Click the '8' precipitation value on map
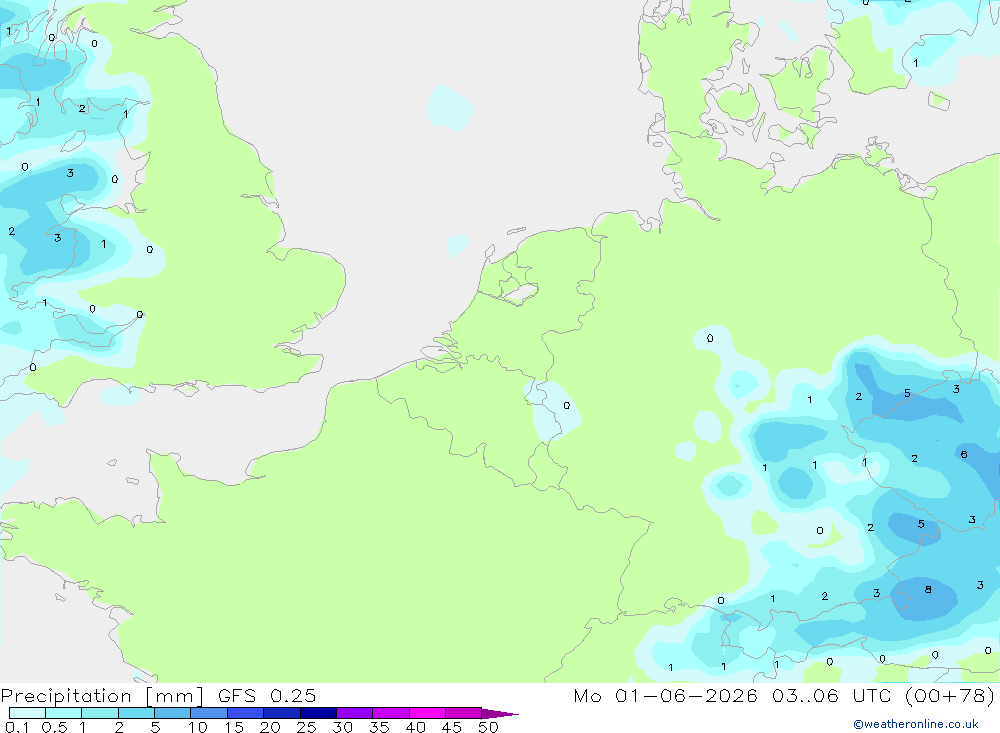The height and width of the screenshot is (733, 1000). (928, 589)
